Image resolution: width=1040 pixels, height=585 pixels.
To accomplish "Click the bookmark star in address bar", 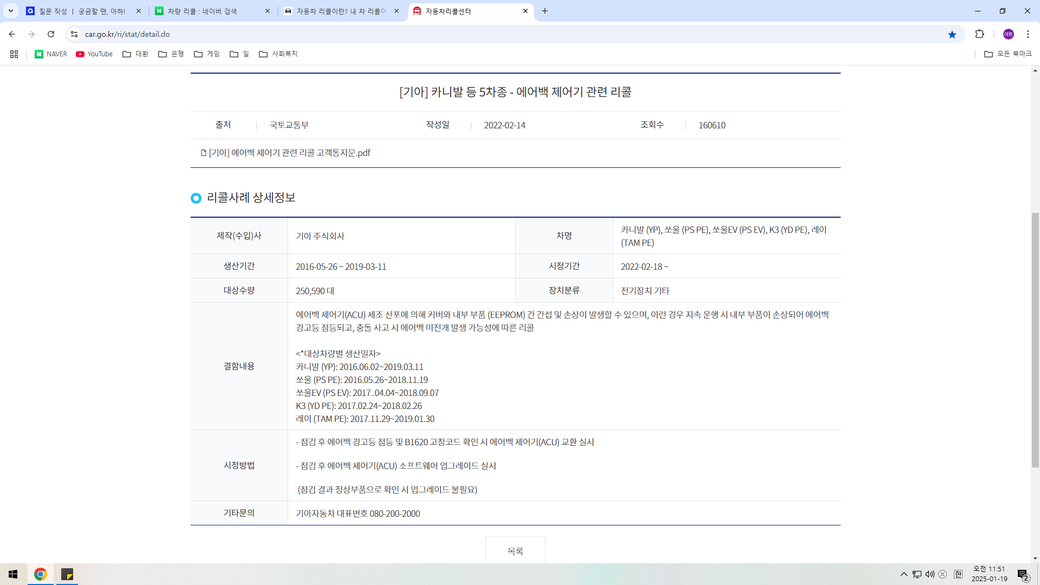I will click(x=952, y=34).
